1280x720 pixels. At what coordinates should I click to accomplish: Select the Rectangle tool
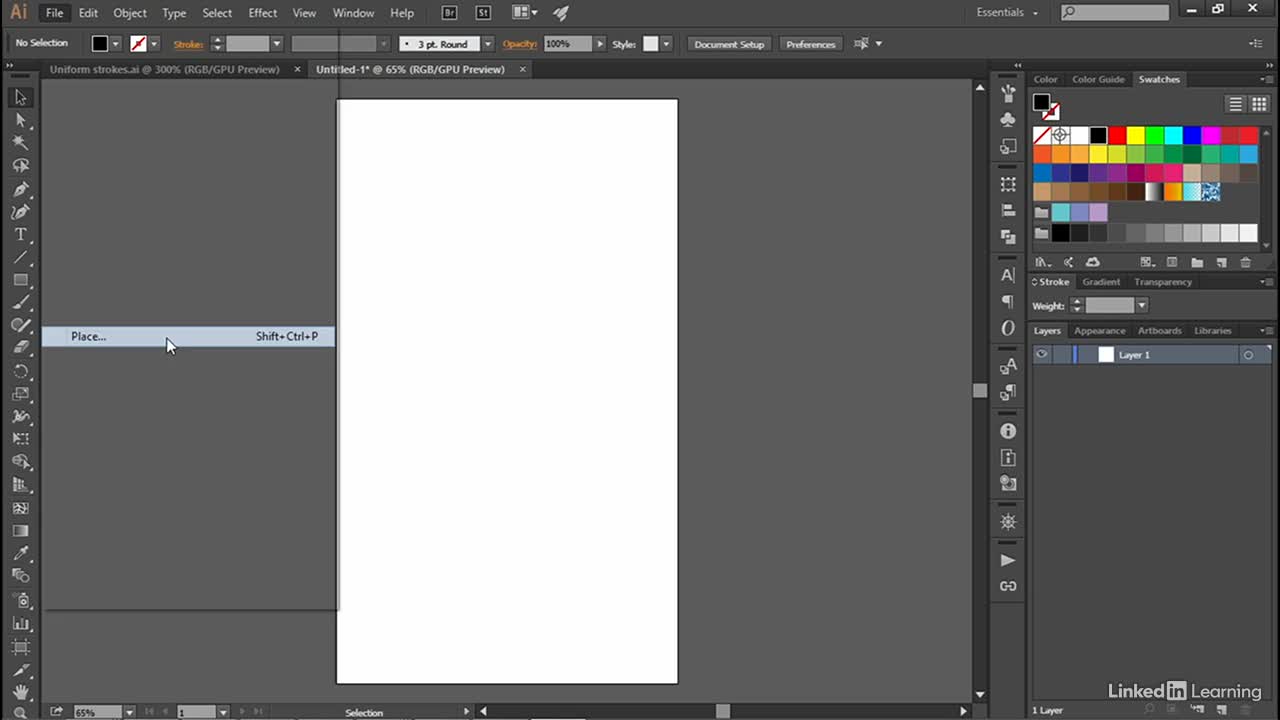tap(20, 280)
